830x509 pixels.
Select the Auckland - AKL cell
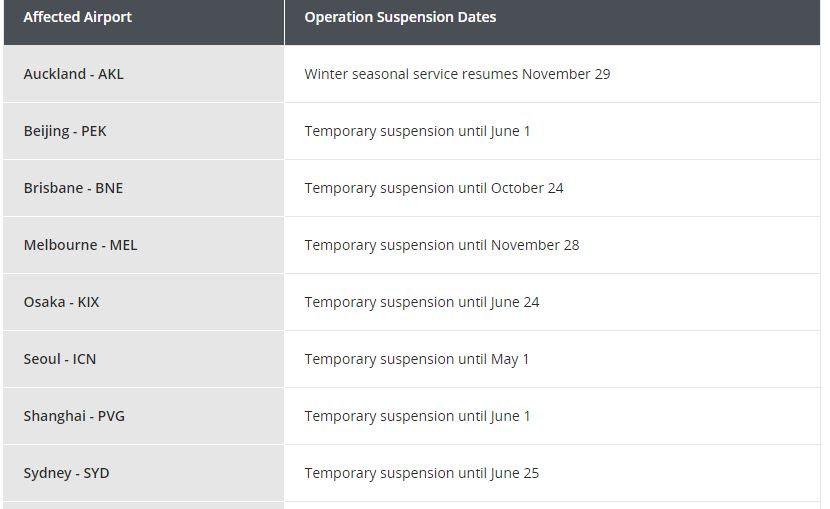click(x=143, y=74)
